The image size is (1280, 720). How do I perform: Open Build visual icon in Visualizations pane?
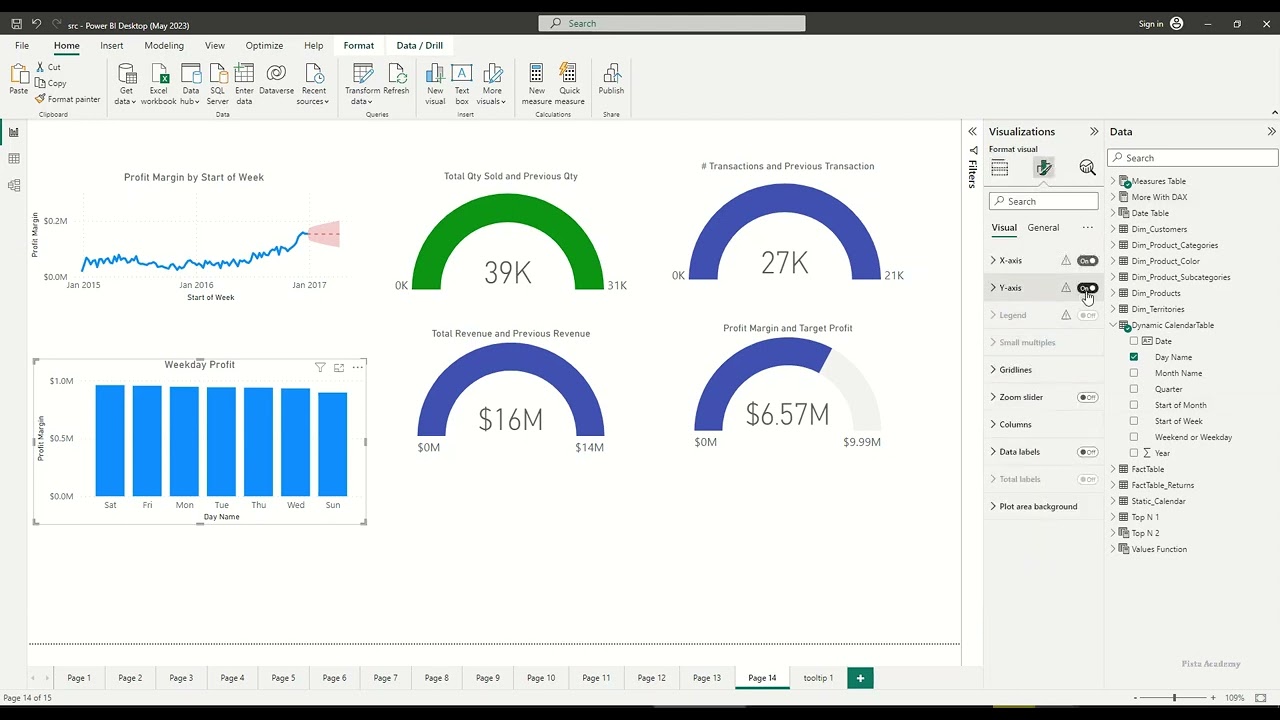(999, 168)
